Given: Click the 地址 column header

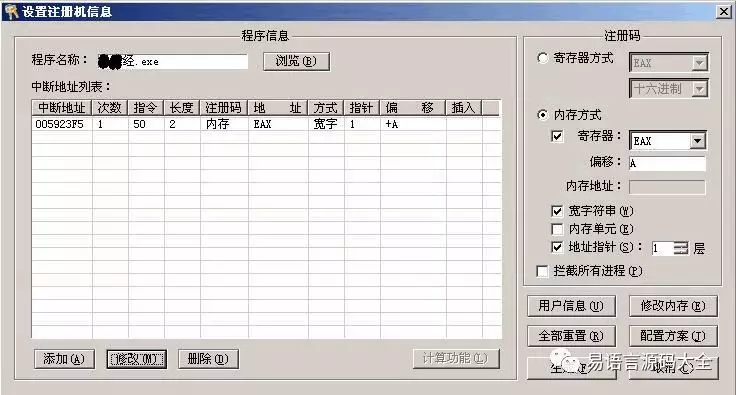Looking at the screenshot, I should pyautogui.click(x=278, y=108).
